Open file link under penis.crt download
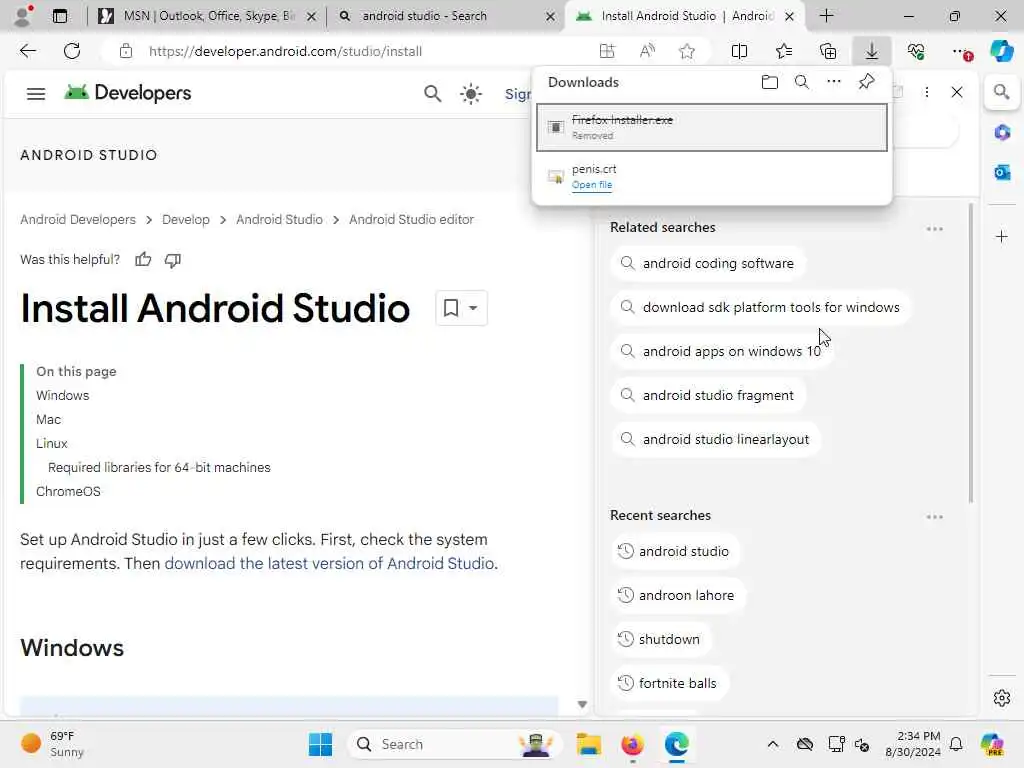1024x768 pixels. click(592, 185)
